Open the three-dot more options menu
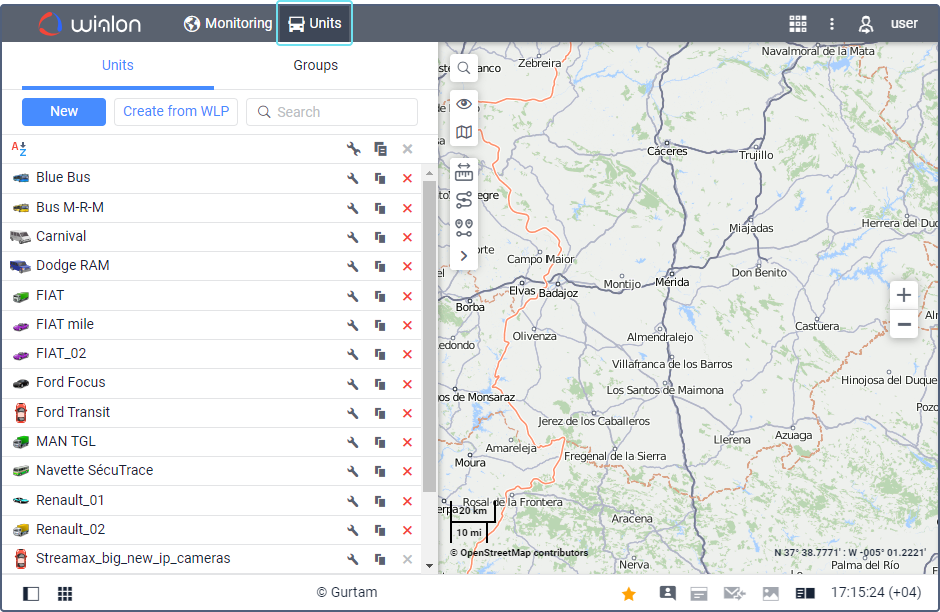This screenshot has height=612, width=940. pyautogui.click(x=831, y=23)
